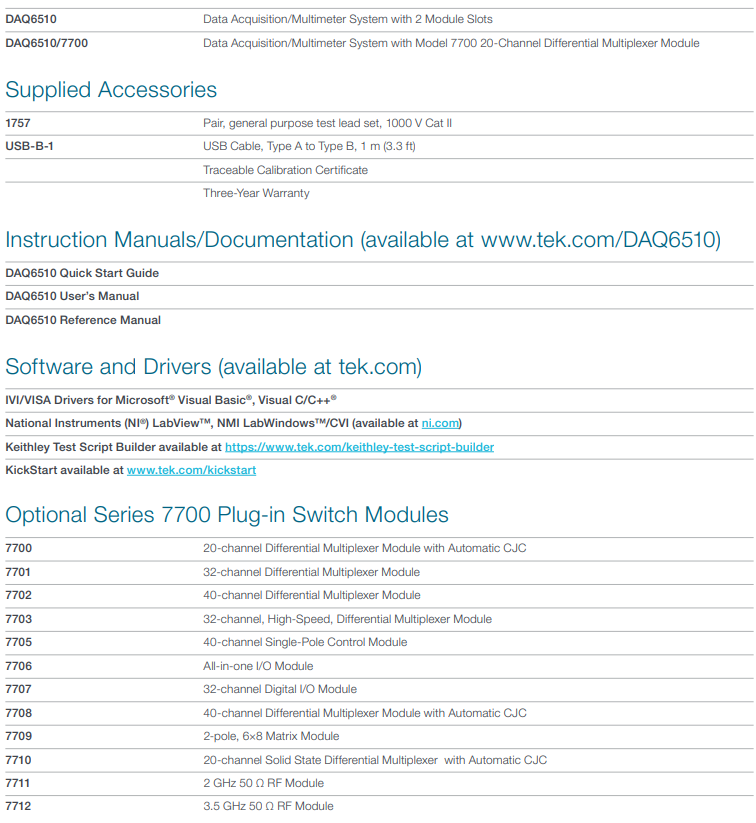Image resolution: width=756 pixels, height=823 pixels.
Task: Click 'Optional Series 7700 Plug-in Switch Modules' heading
Action: (227, 515)
